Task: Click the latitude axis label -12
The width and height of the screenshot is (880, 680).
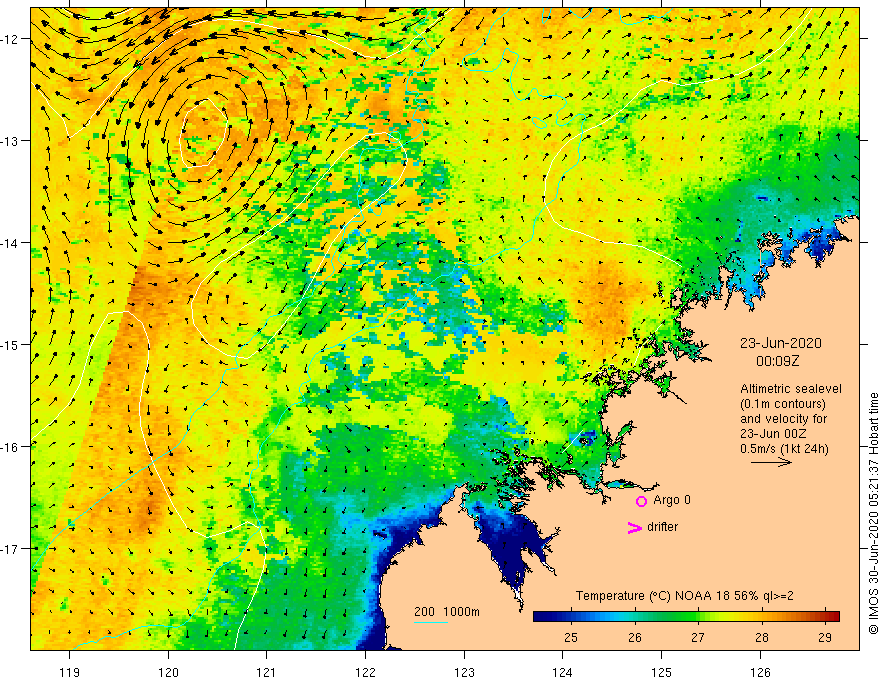Action: 11,39
